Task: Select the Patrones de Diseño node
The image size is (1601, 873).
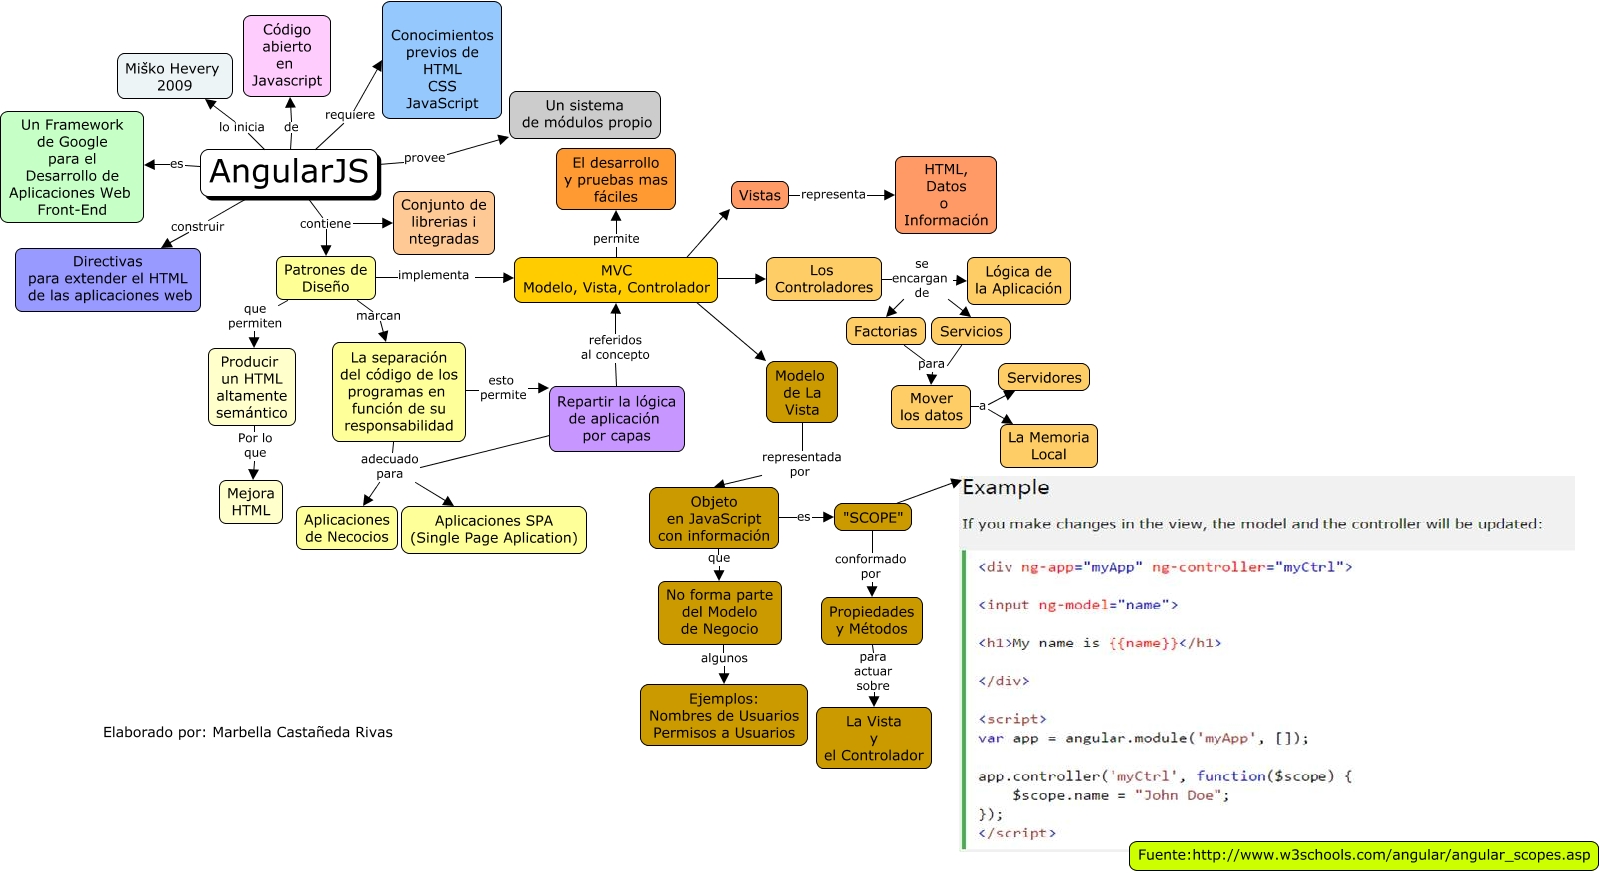Action: tap(325, 278)
